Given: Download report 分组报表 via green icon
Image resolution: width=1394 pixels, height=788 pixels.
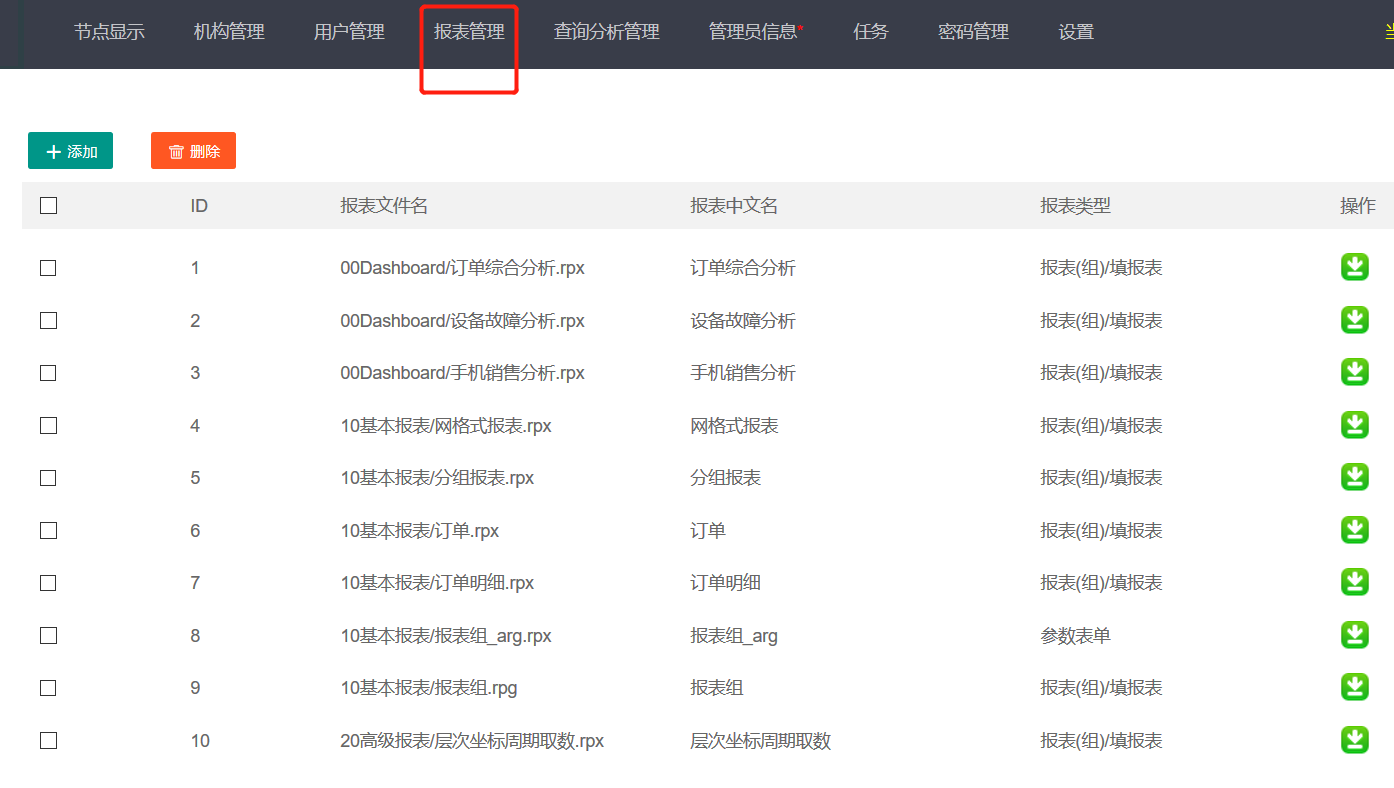Looking at the screenshot, I should click(1354, 477).
